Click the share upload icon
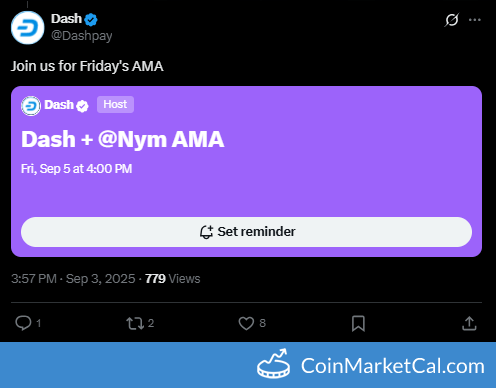The width and height of the screenshot is (496, 388). coord(469,323)
